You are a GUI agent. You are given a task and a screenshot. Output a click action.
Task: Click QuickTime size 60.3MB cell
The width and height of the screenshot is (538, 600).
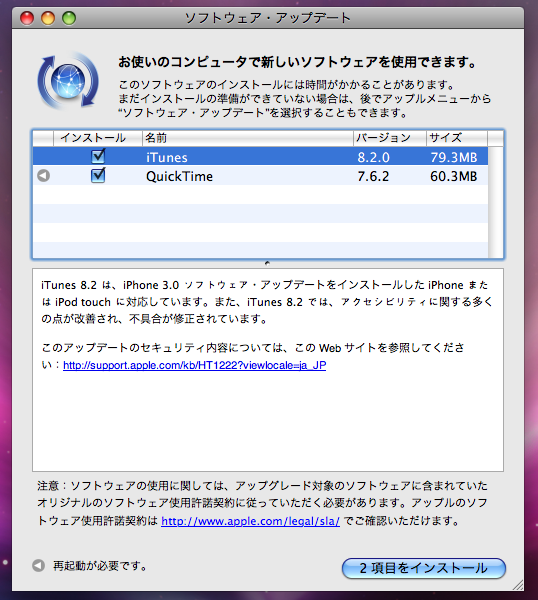click(454, 176)
